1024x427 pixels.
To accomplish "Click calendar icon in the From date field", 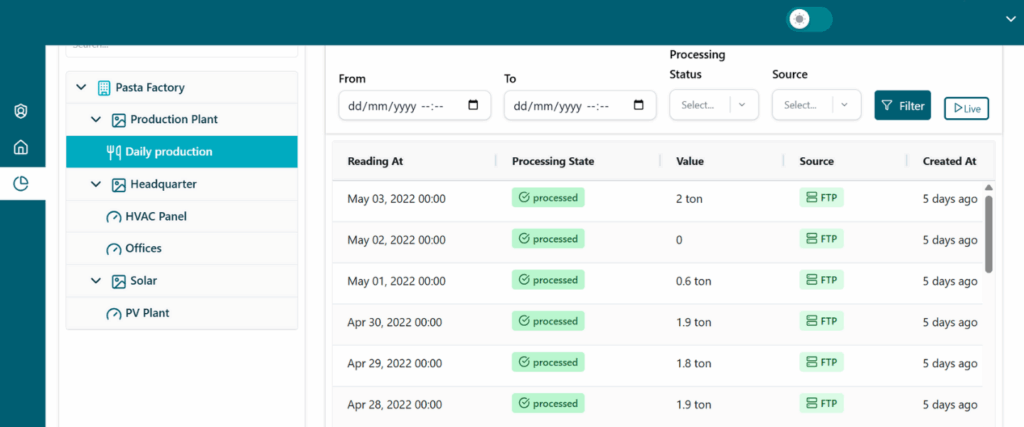I will (x=473, y=105).
